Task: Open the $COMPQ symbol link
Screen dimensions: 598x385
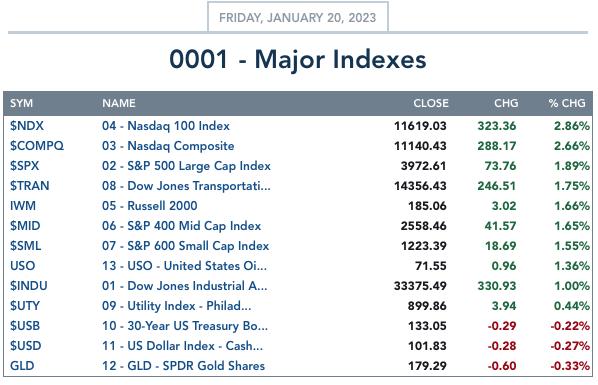Action: 37,146
